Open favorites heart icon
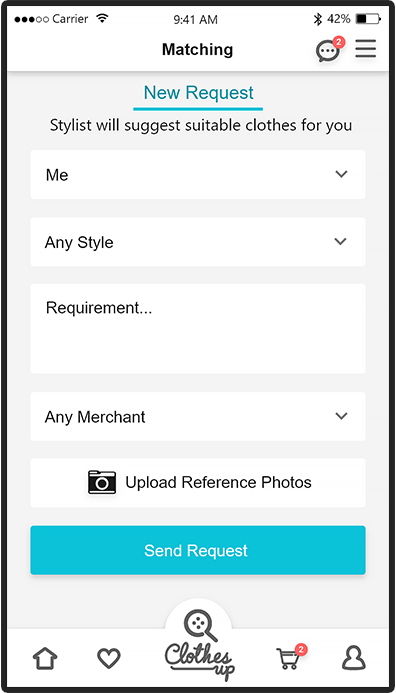Image resolution: width=396 pixels, height=693 pixels. (109, 659)
